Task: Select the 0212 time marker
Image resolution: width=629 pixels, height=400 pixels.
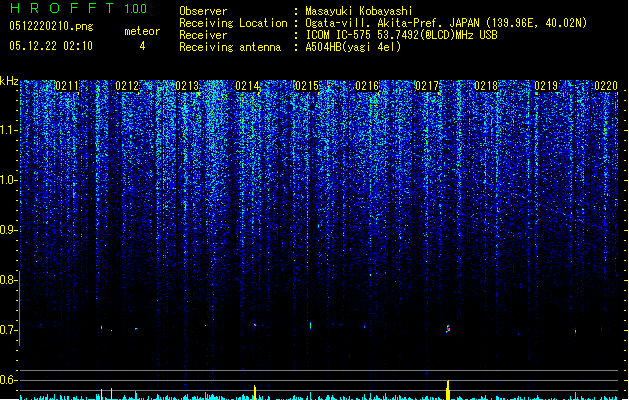Action: tap(127, 86)
